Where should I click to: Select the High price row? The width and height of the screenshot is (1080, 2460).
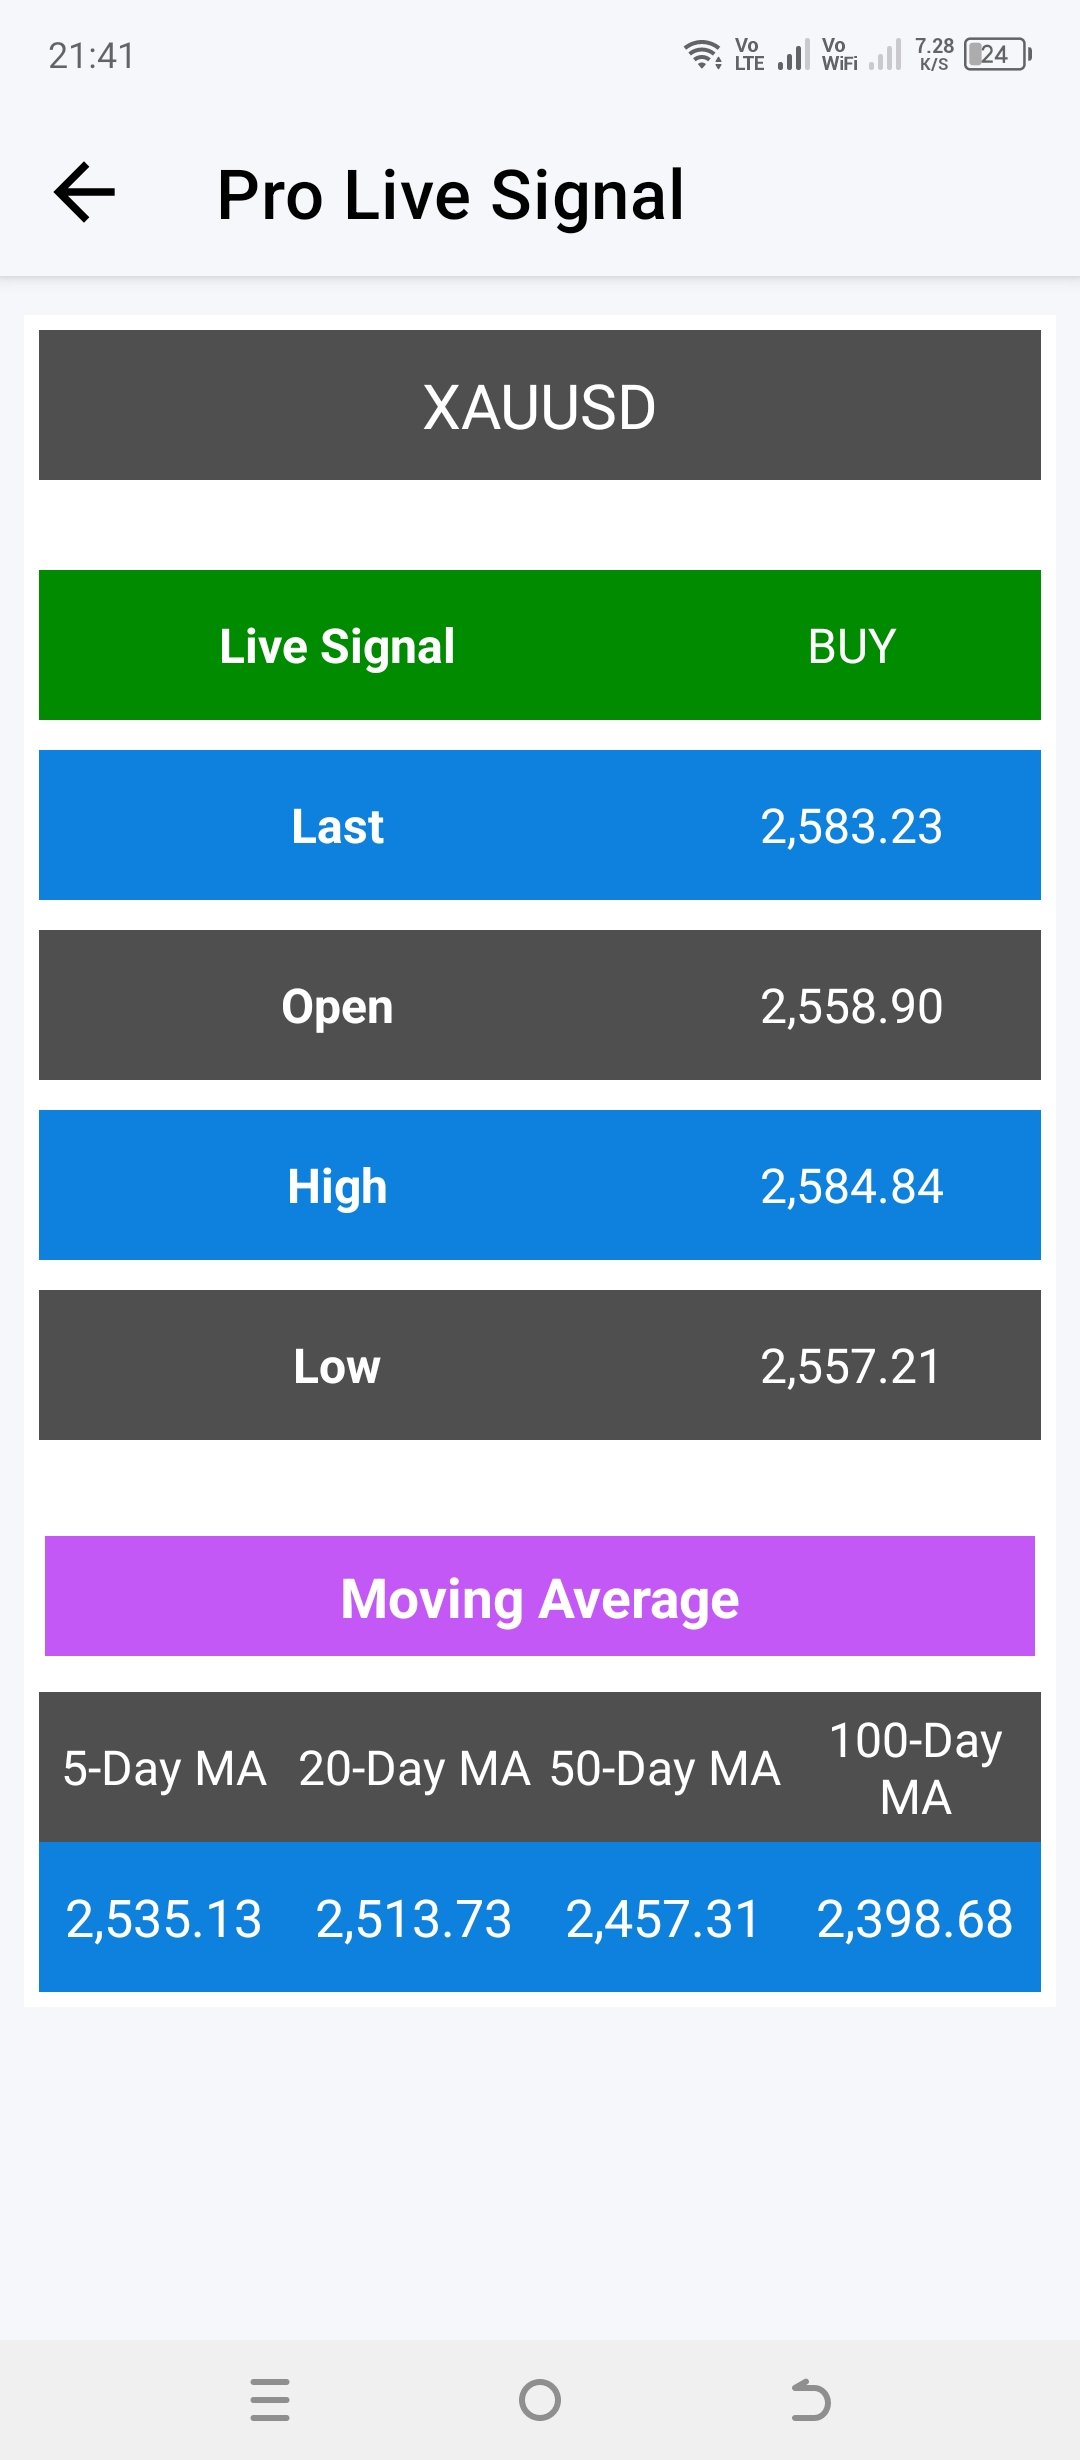540,1185
